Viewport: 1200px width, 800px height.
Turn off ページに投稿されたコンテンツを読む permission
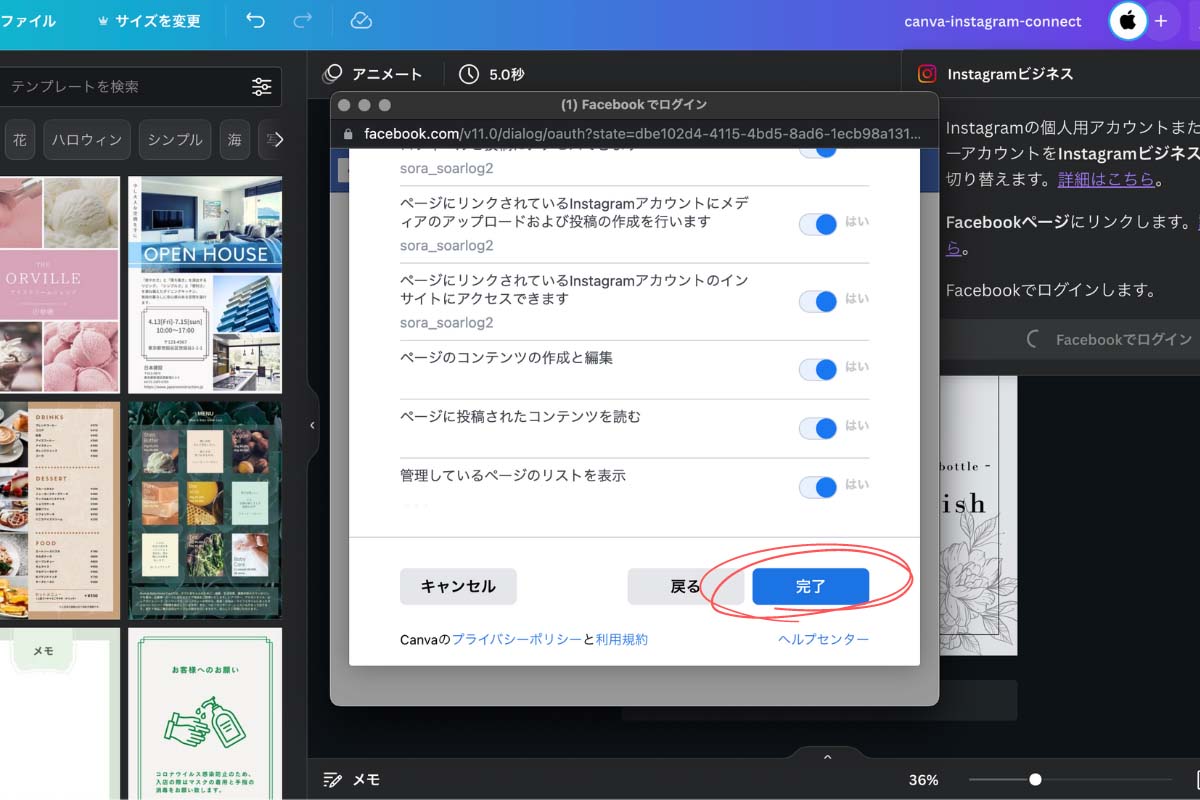pos(818,428)
